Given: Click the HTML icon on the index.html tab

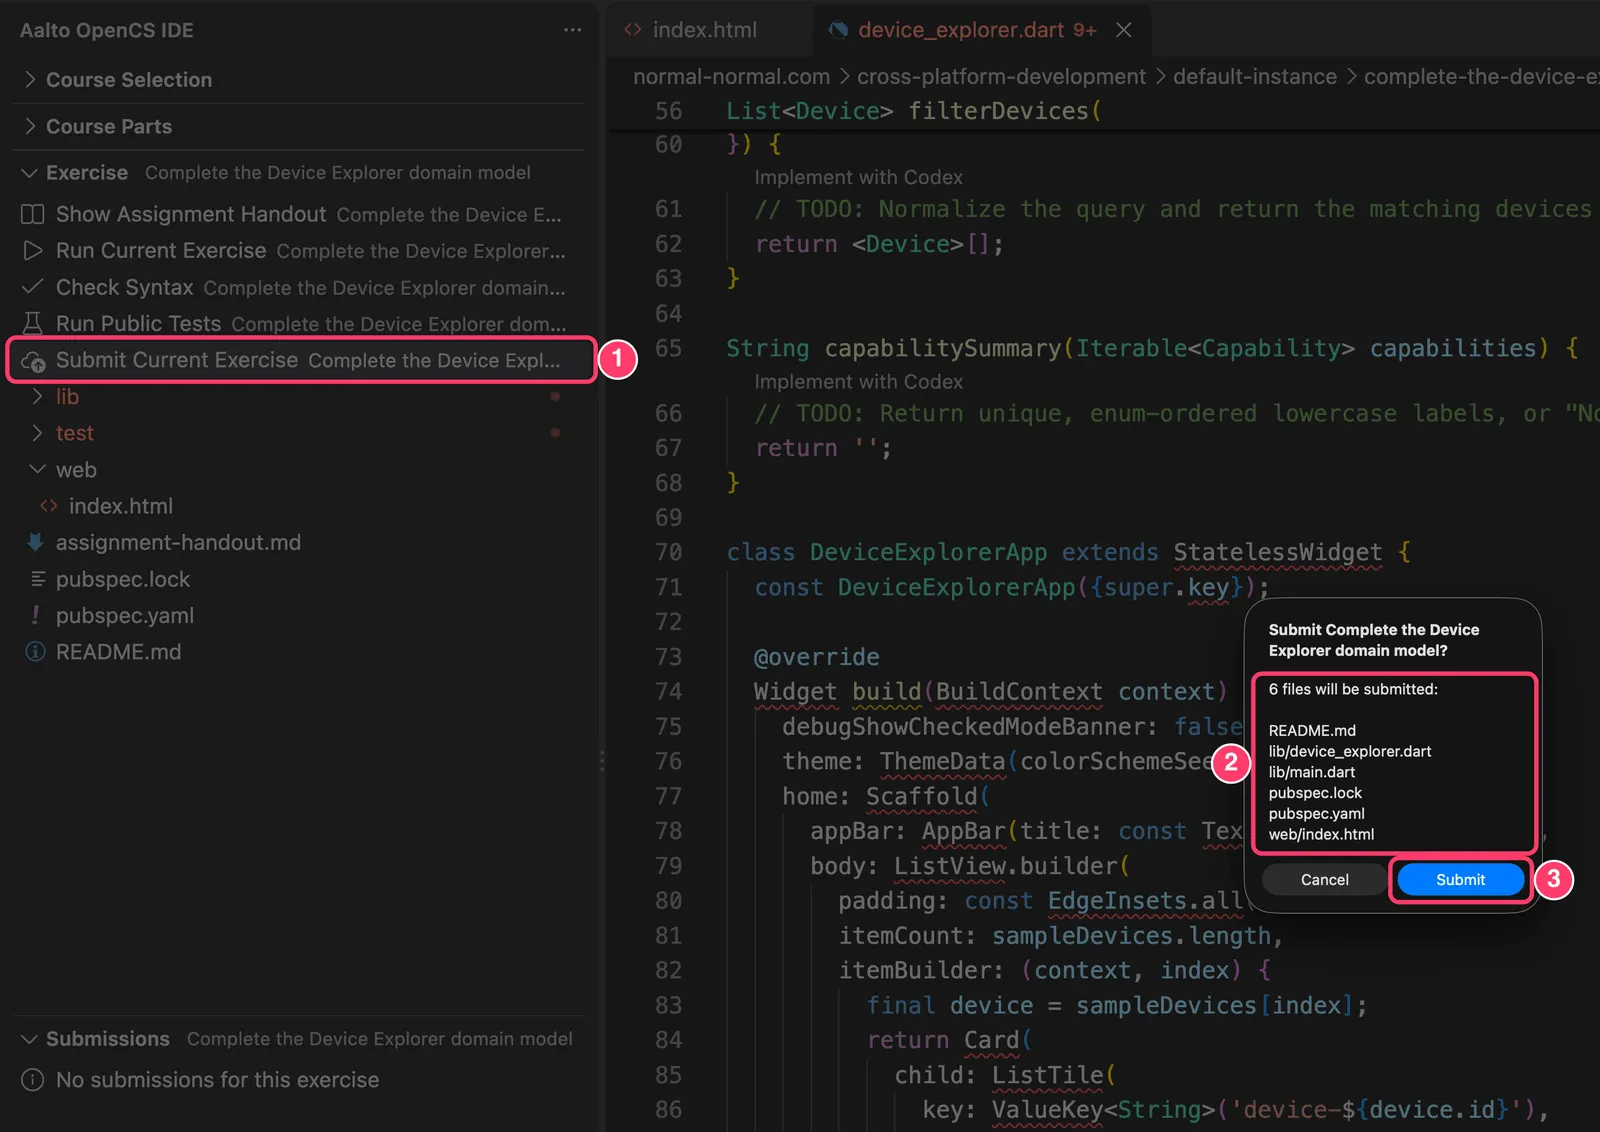Looking at the screenshot, I should click(632, 30).
